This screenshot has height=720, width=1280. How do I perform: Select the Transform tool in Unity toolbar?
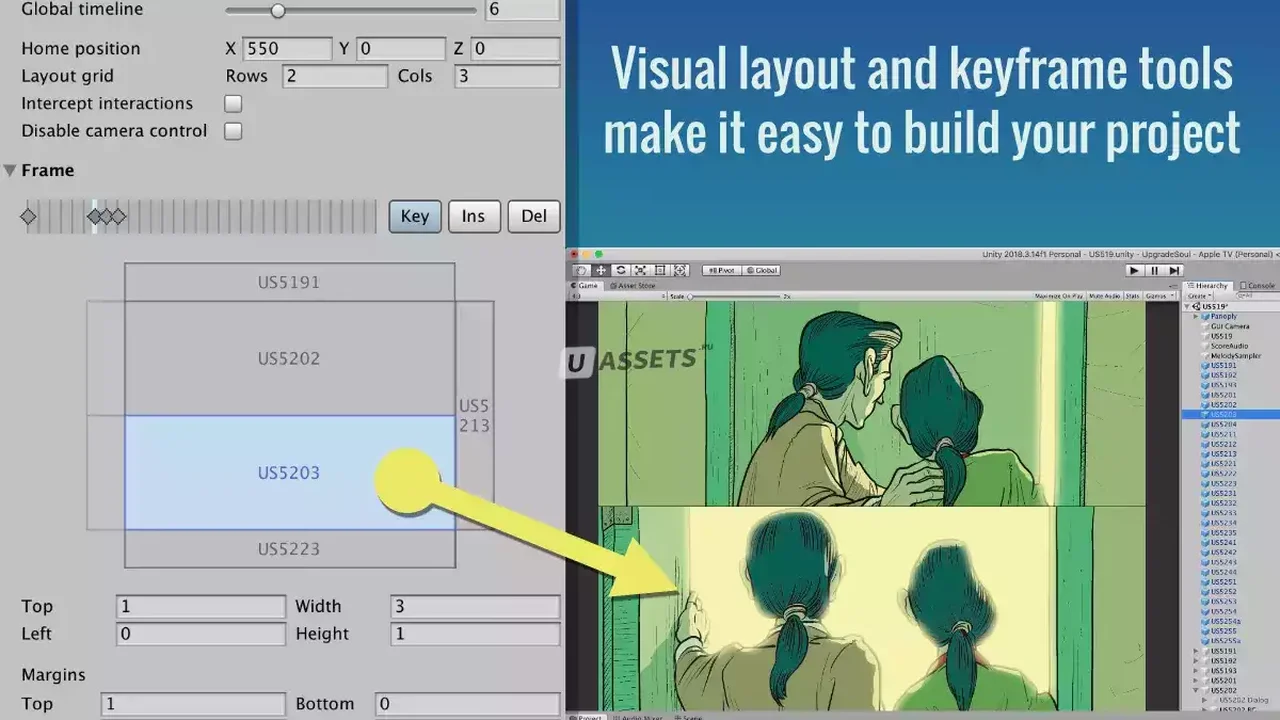681,270
